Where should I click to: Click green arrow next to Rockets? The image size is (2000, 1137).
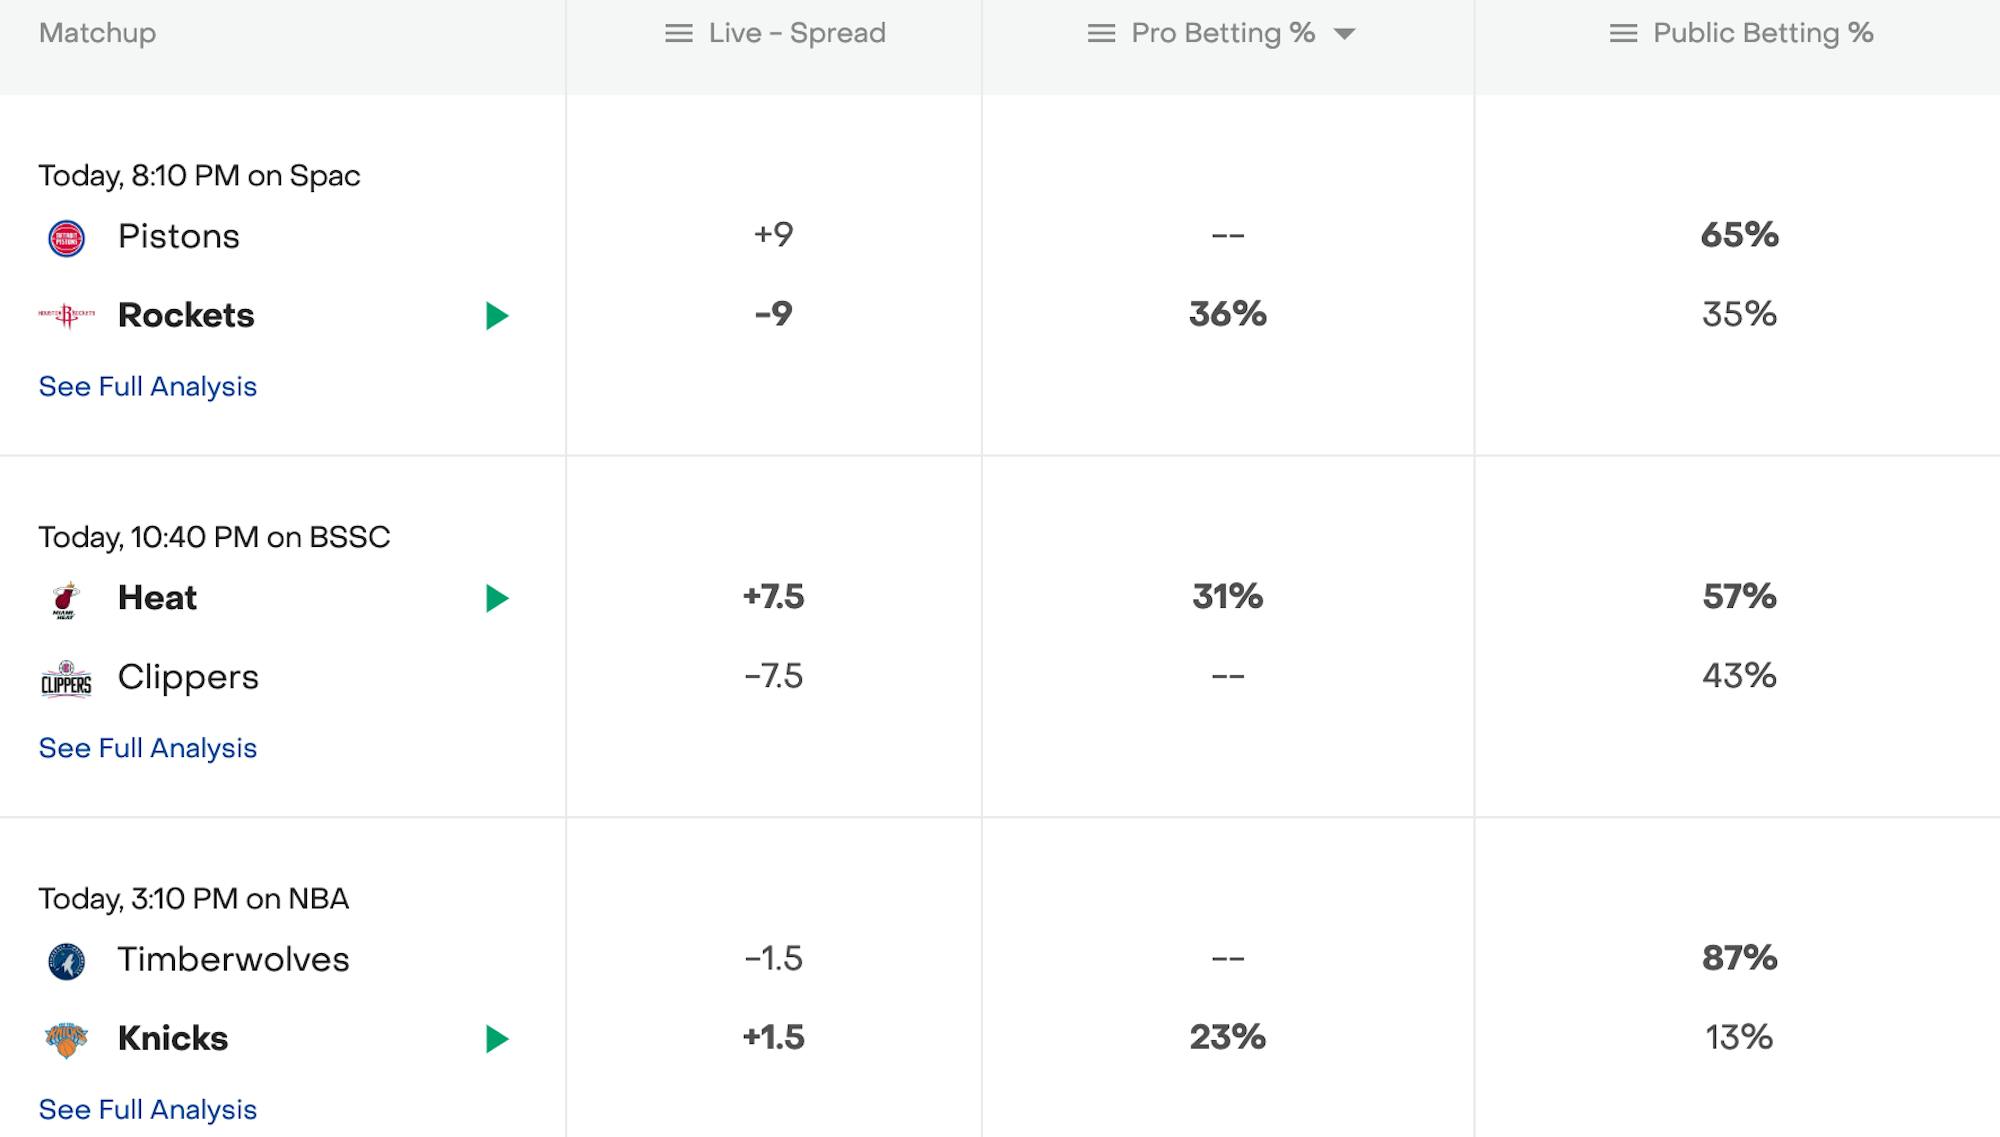point(497,316)
